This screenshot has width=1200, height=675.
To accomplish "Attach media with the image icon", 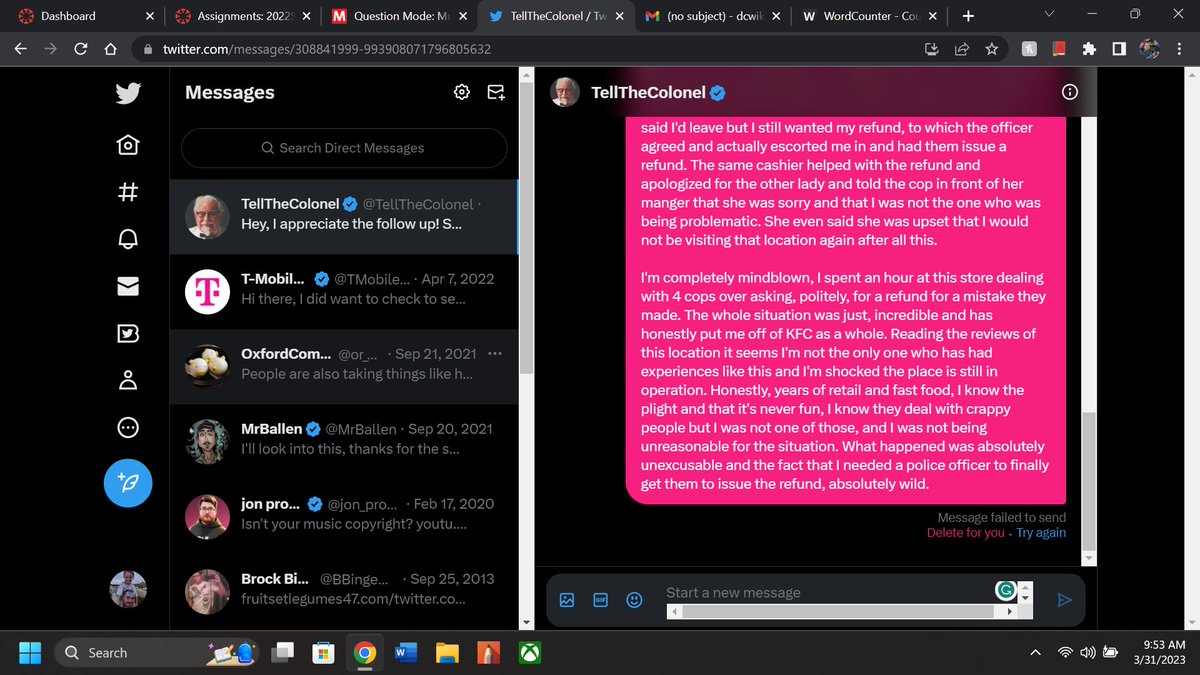I will tap(567, 600).
